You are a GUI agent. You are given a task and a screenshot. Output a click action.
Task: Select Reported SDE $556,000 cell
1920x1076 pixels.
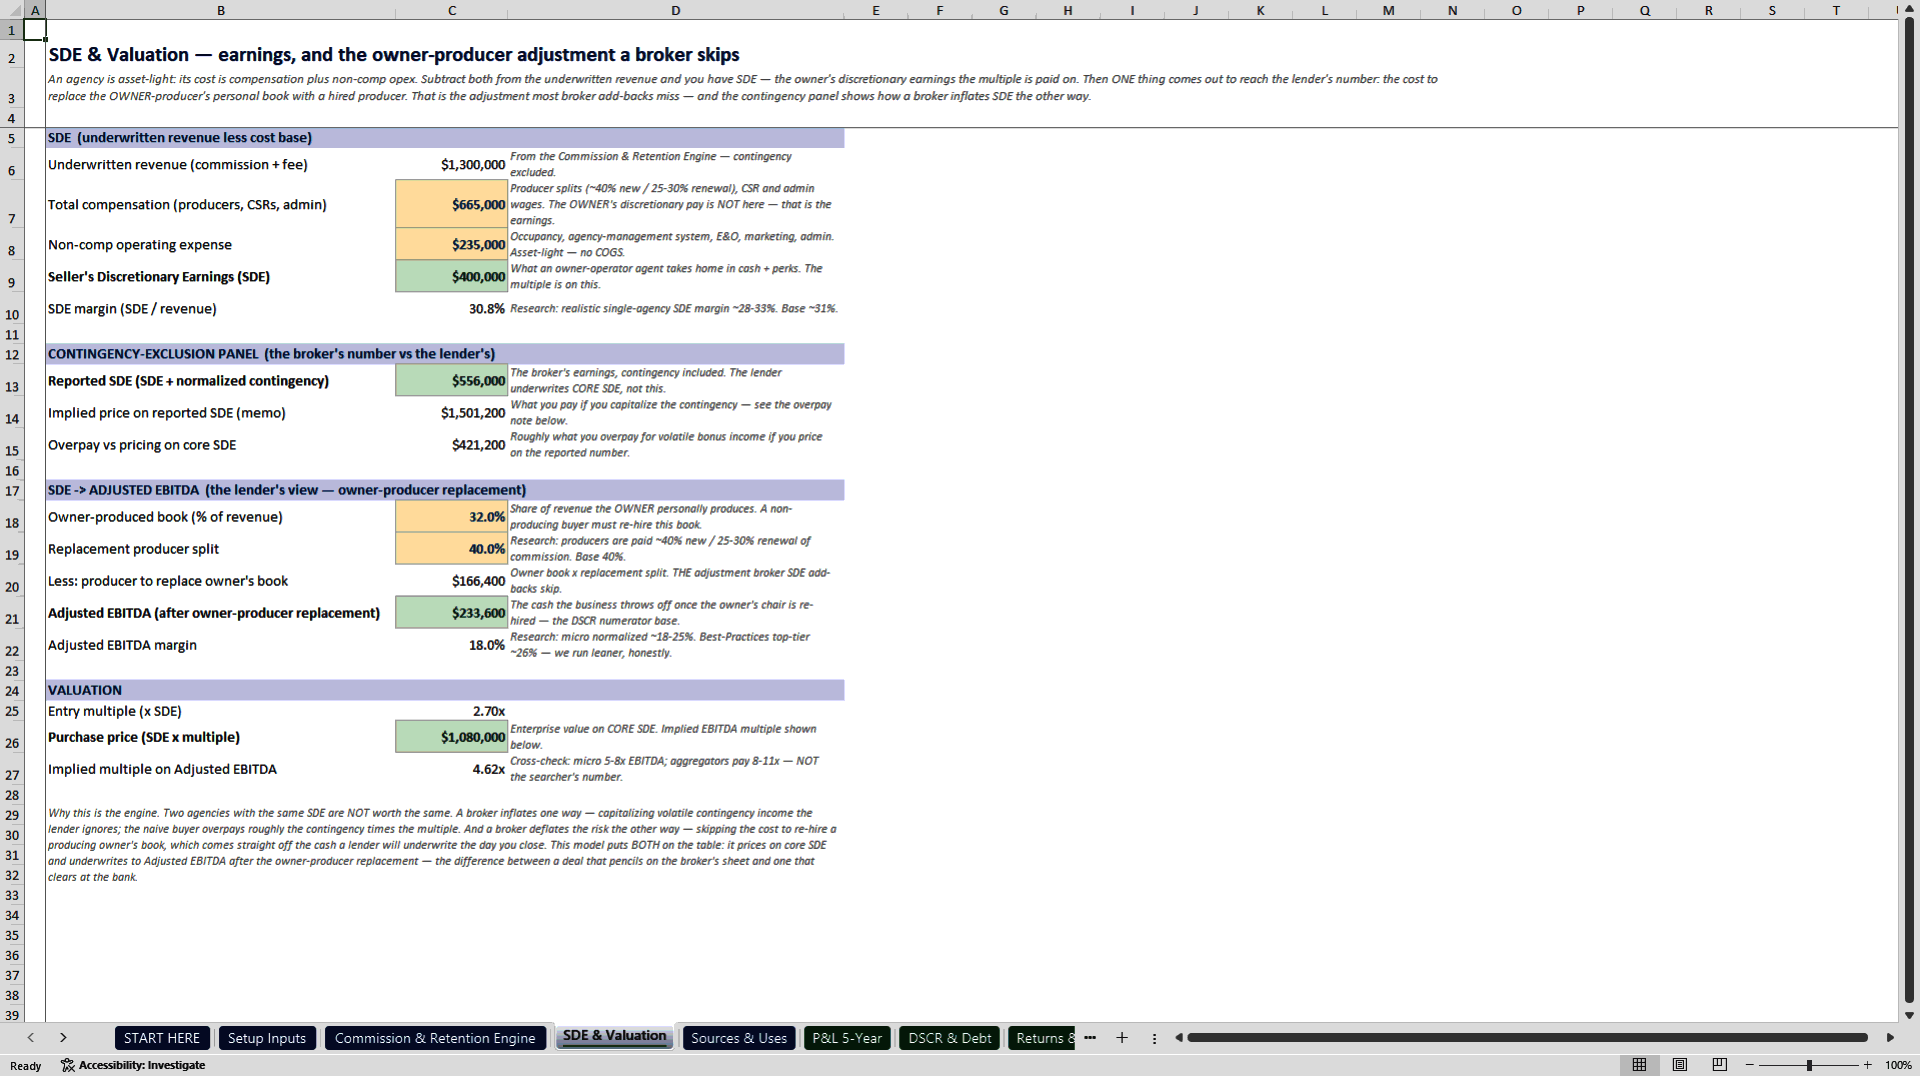[x=452, y=380]
